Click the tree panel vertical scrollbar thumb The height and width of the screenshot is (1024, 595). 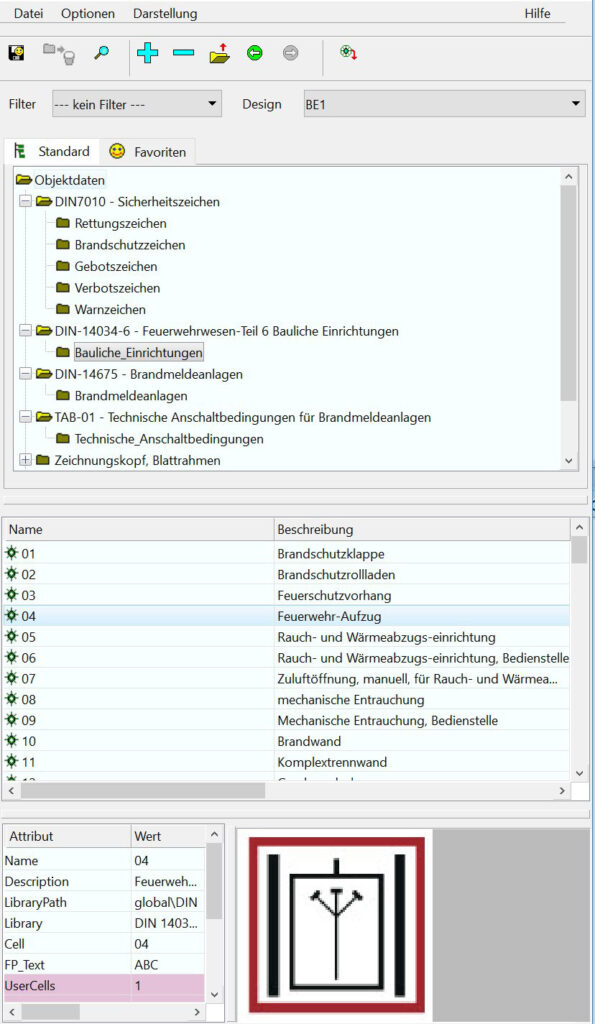coord(568,293)
